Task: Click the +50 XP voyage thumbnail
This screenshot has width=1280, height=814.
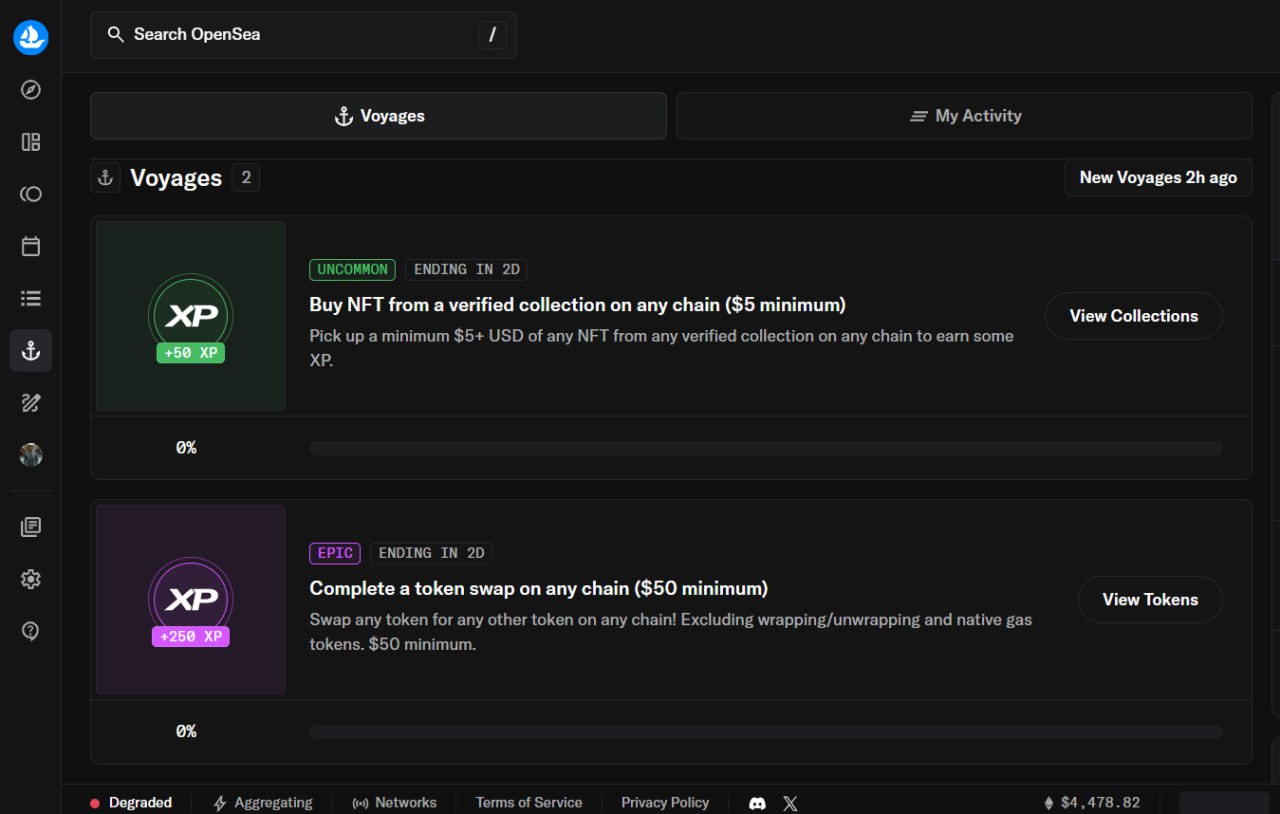Action: click(191, 316)
